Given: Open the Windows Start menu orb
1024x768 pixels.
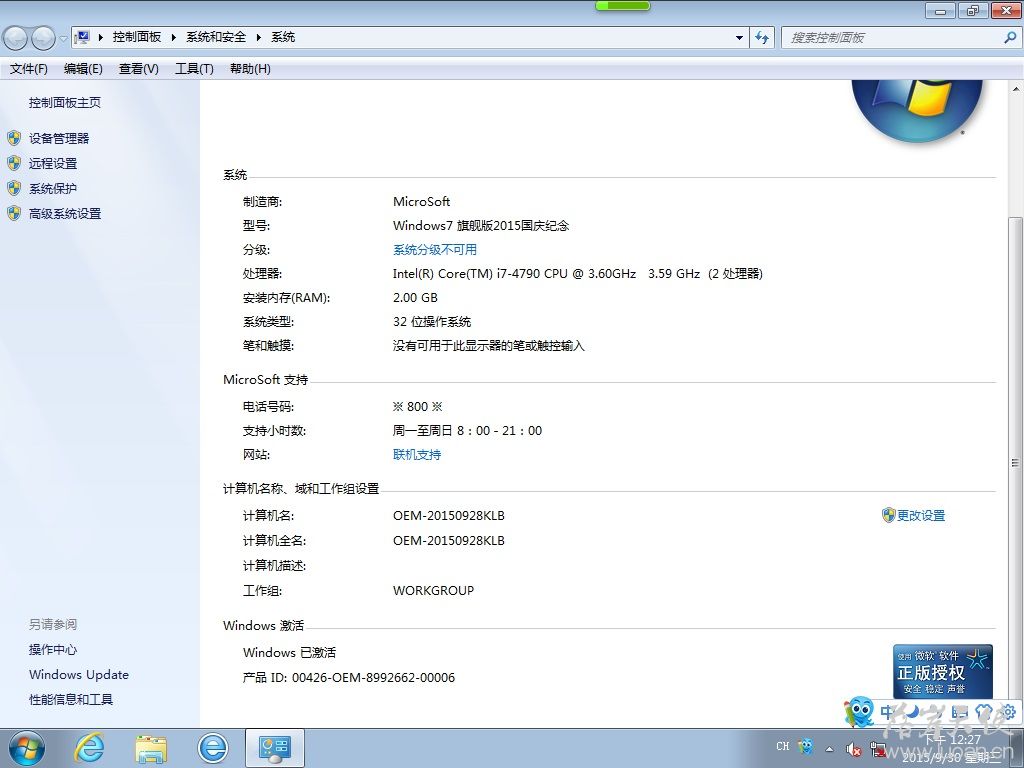Looking at the screenshot, I should point(26,748).
